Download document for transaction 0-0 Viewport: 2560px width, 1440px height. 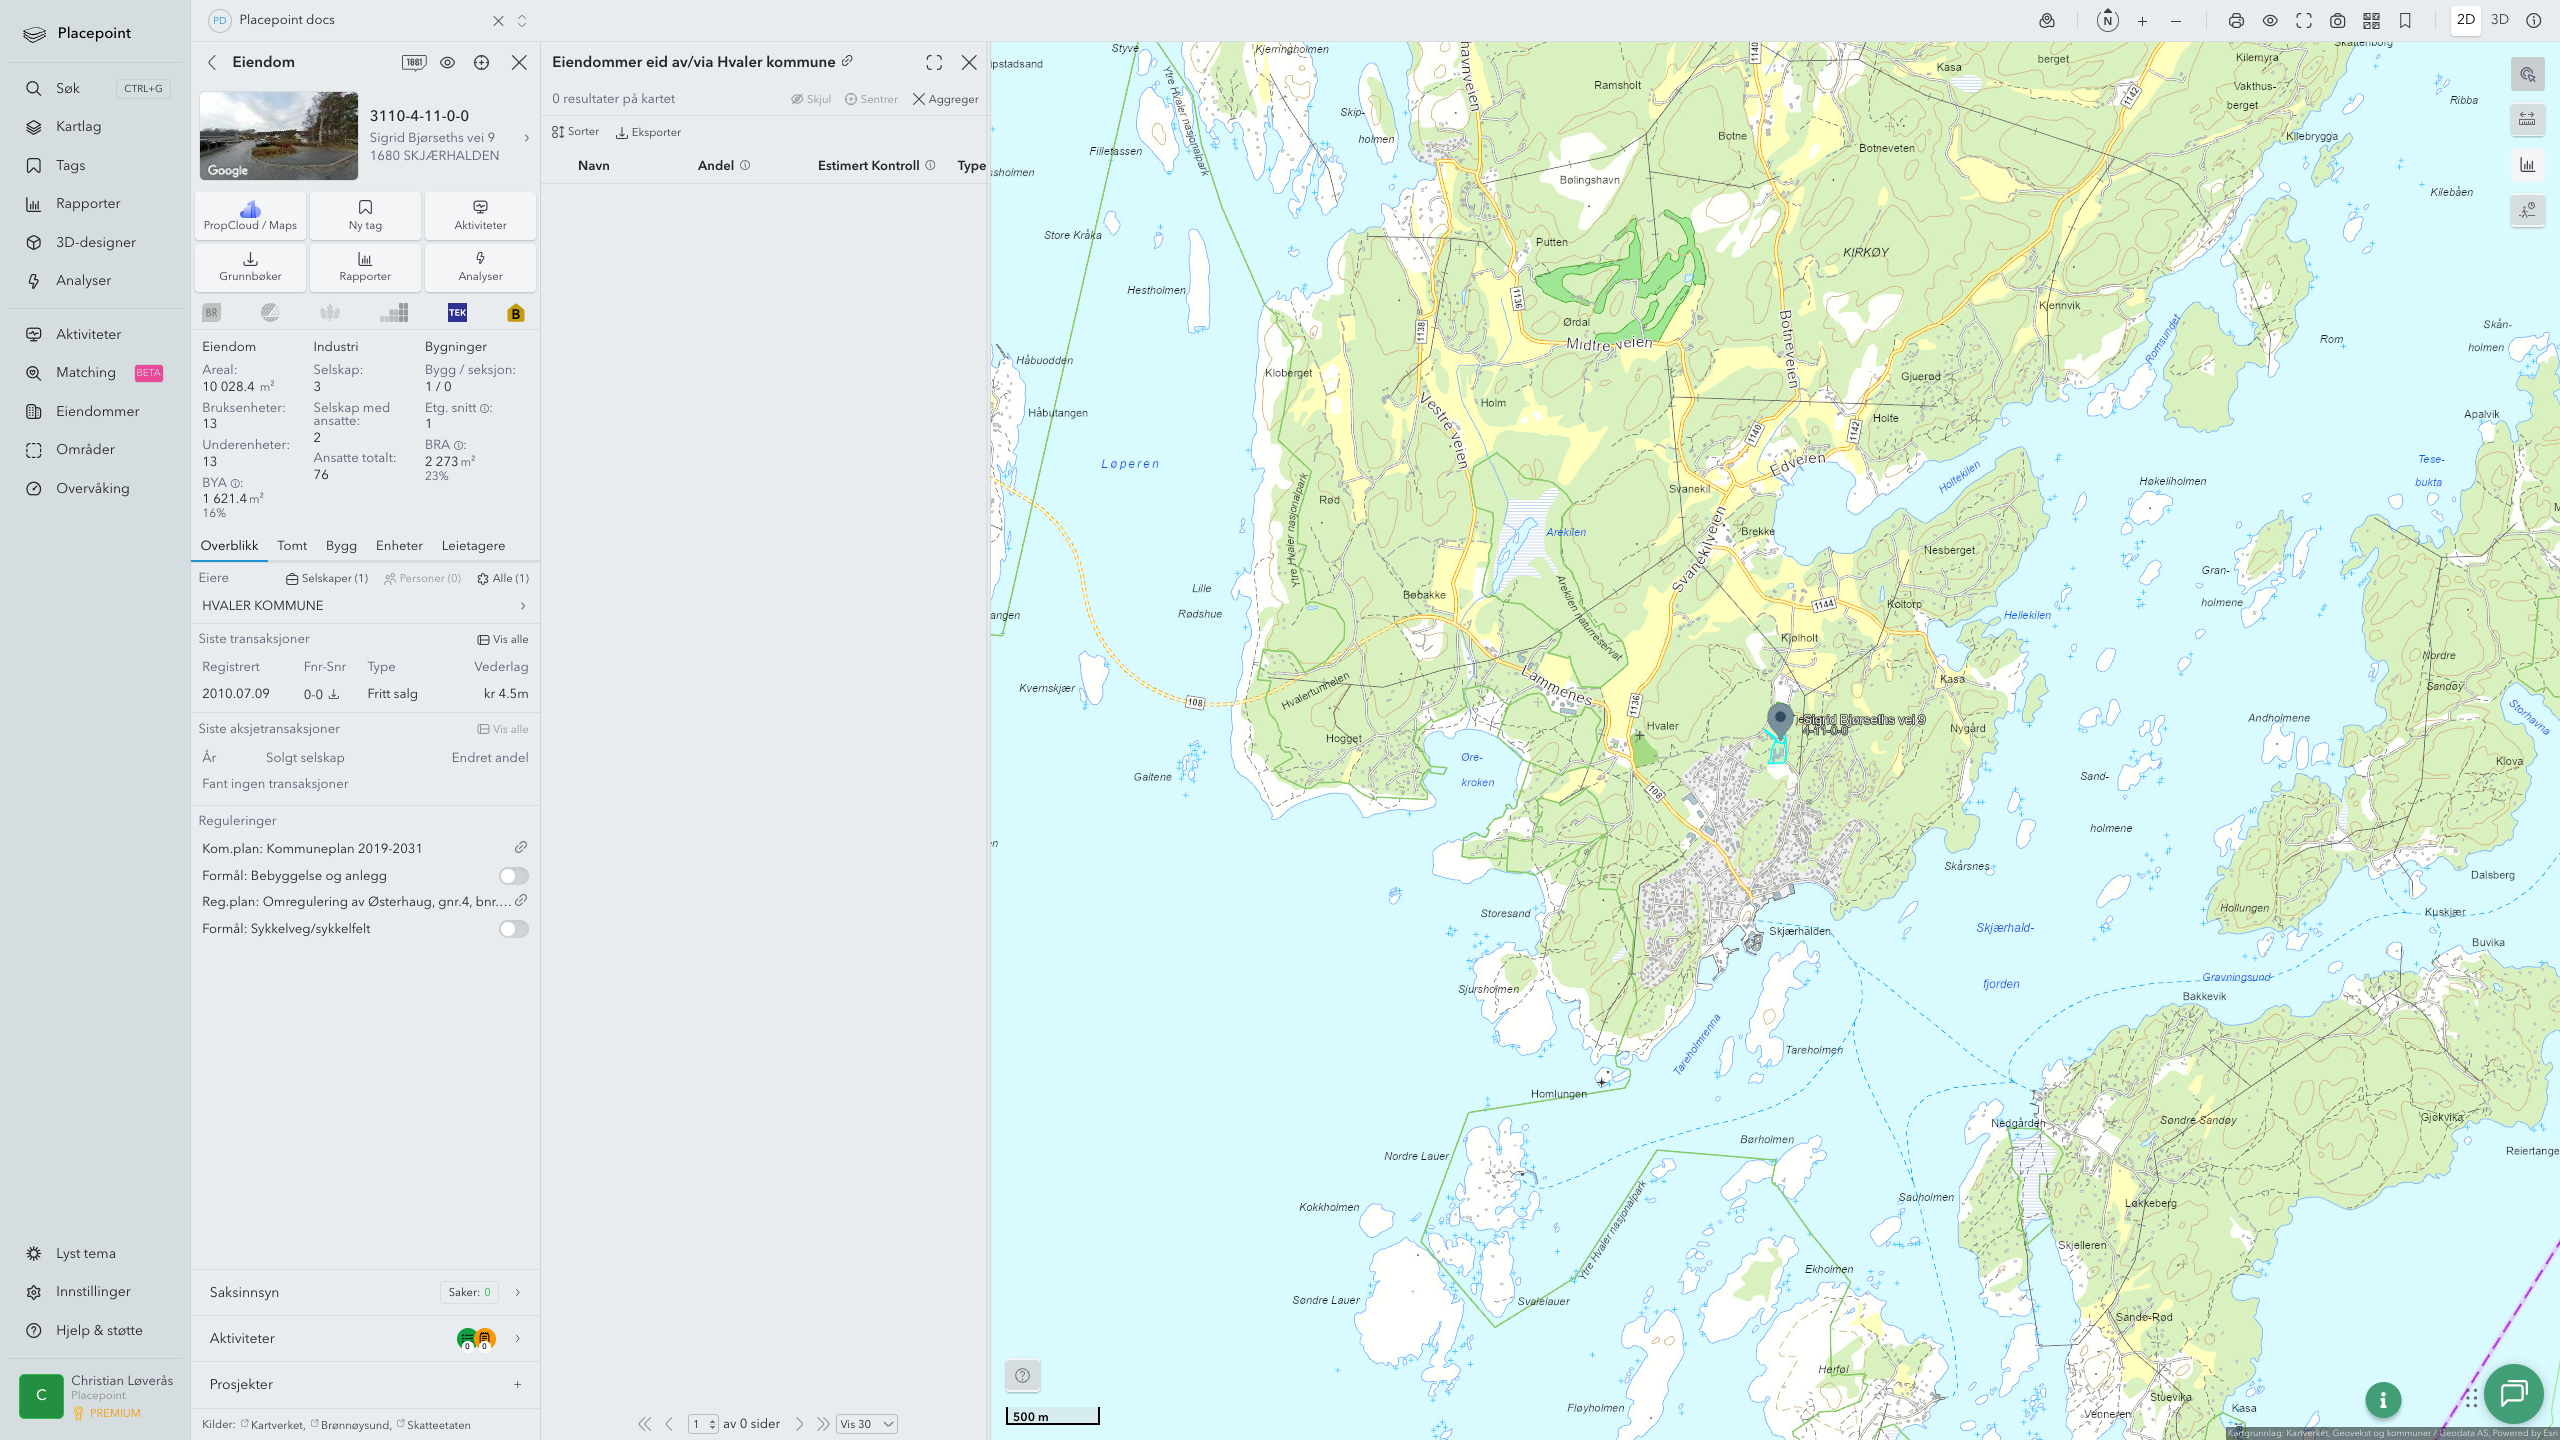point(334,694)
